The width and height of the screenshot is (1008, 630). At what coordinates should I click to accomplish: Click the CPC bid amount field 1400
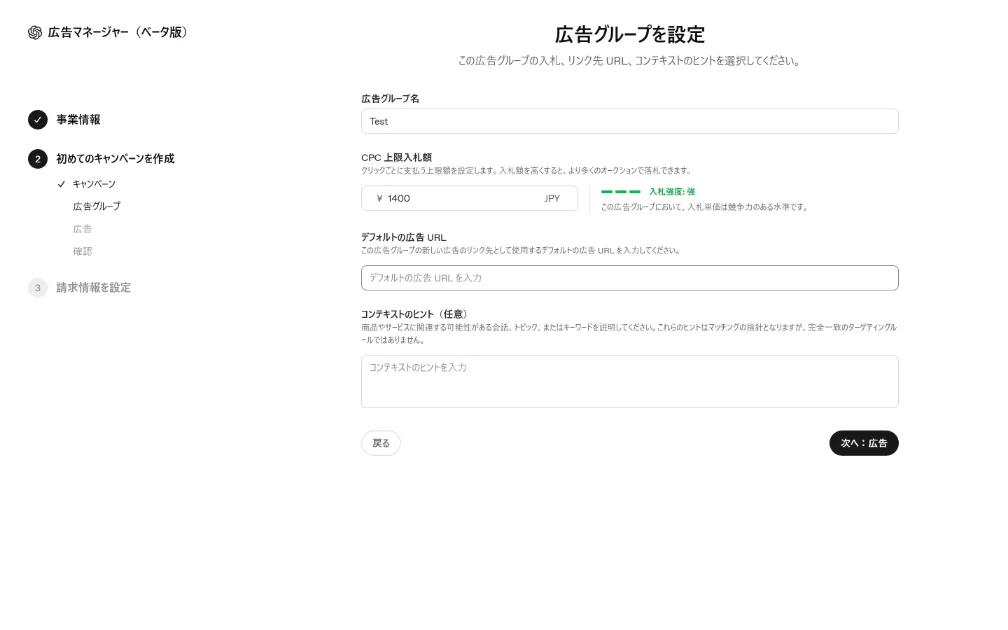tap(469, 198)
